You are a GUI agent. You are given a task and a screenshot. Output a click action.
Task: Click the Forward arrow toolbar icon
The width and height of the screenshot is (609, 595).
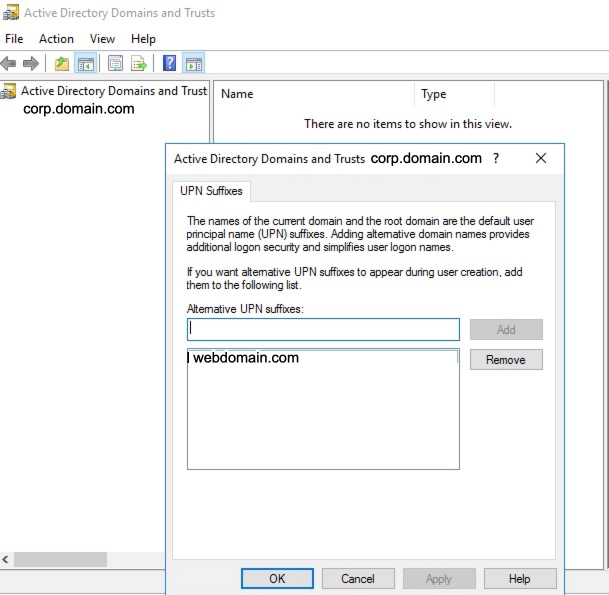point(31,63)
